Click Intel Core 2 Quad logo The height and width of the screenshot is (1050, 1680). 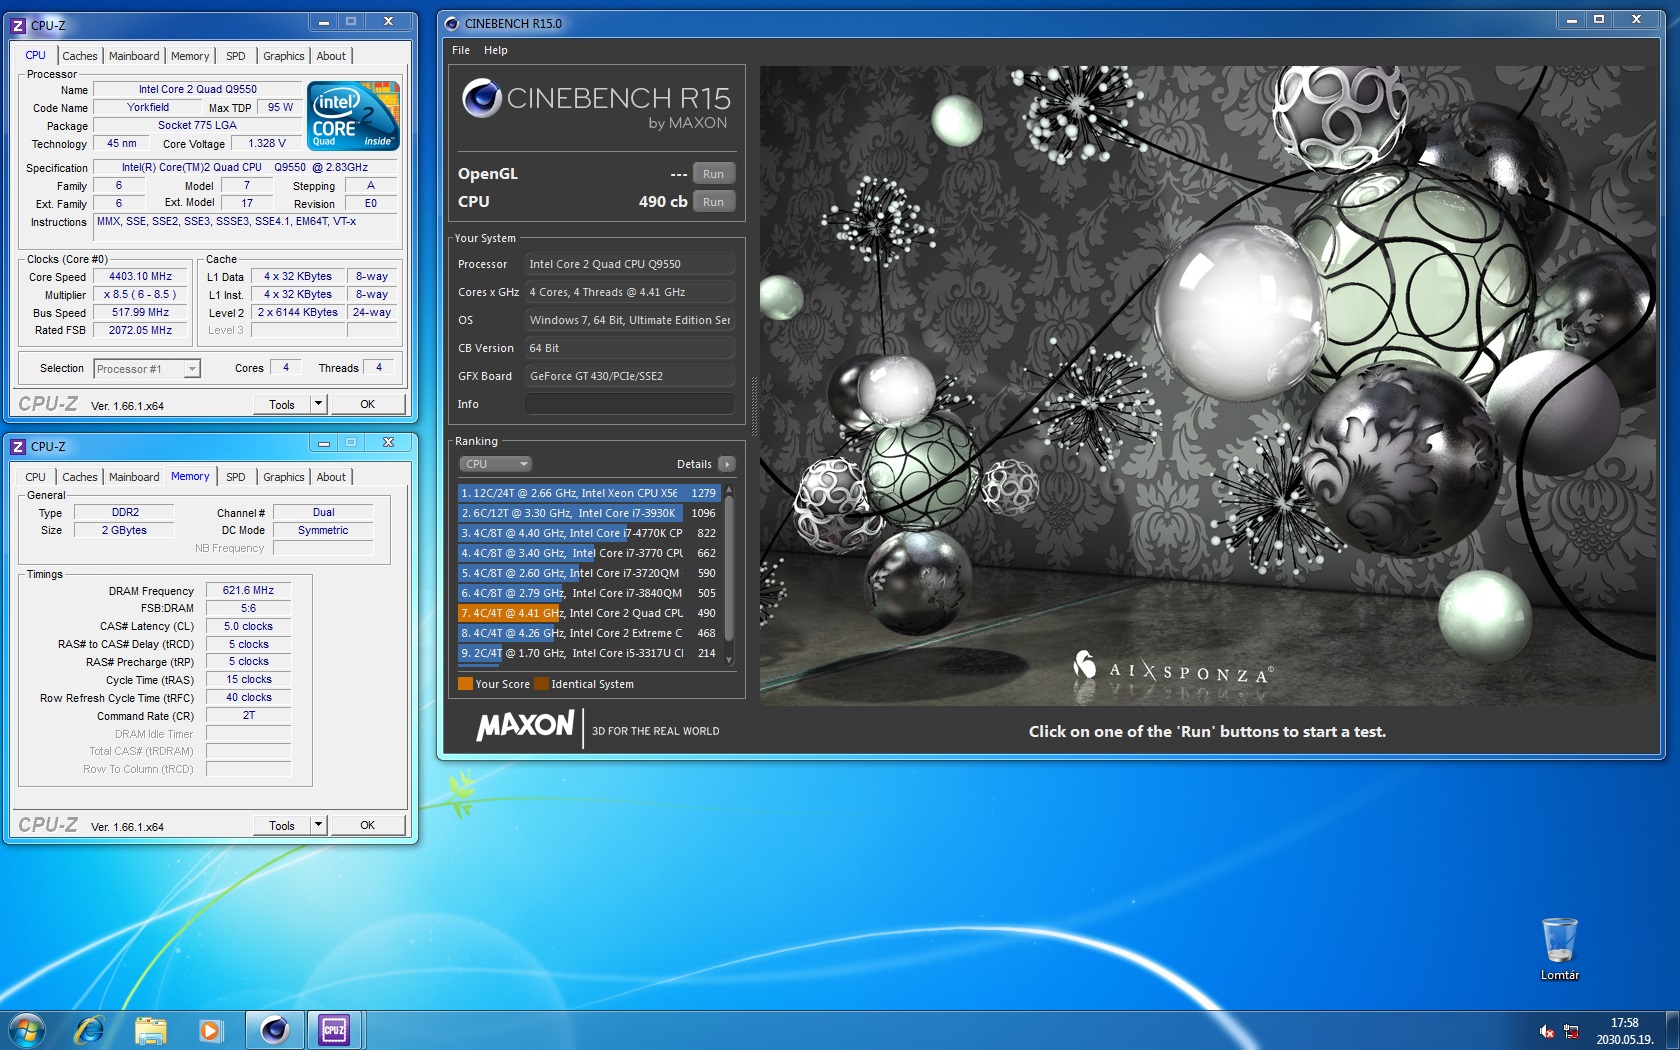[x=354, y=116]
